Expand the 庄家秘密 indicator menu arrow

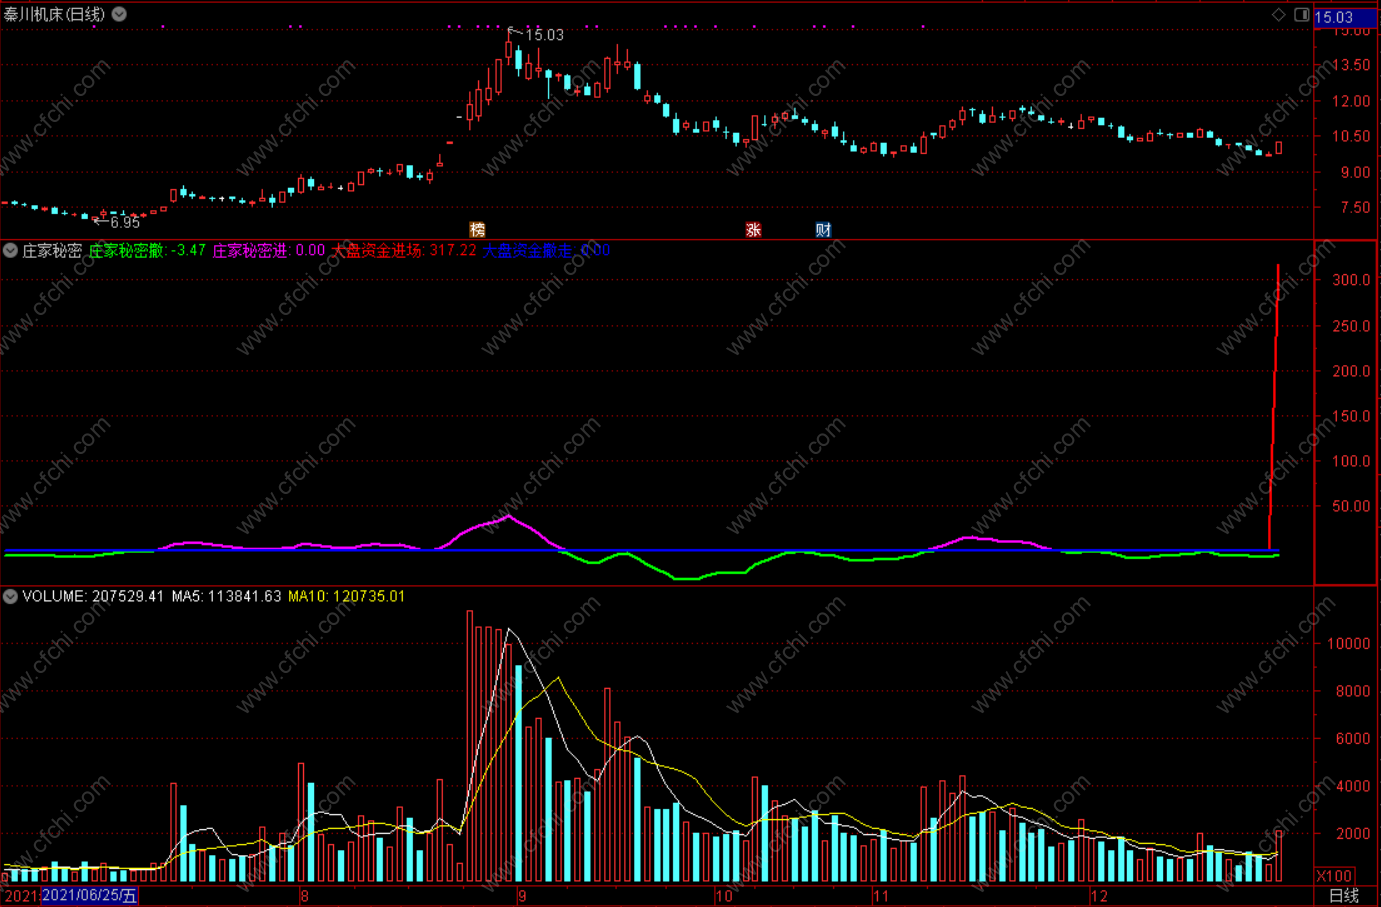click(x=10, y=250)
